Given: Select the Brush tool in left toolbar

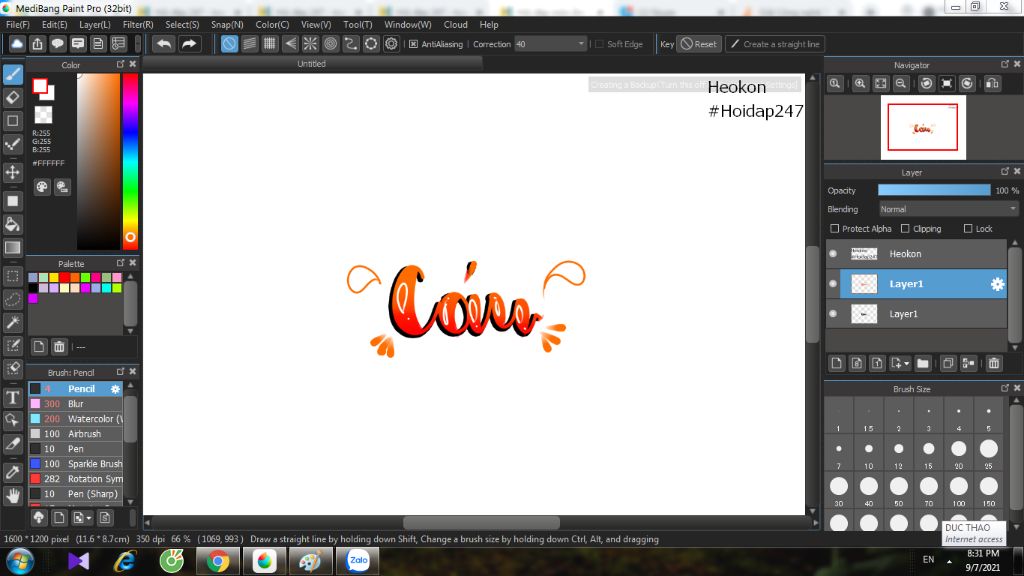Looking at the screenshot, I should [12, 74].
